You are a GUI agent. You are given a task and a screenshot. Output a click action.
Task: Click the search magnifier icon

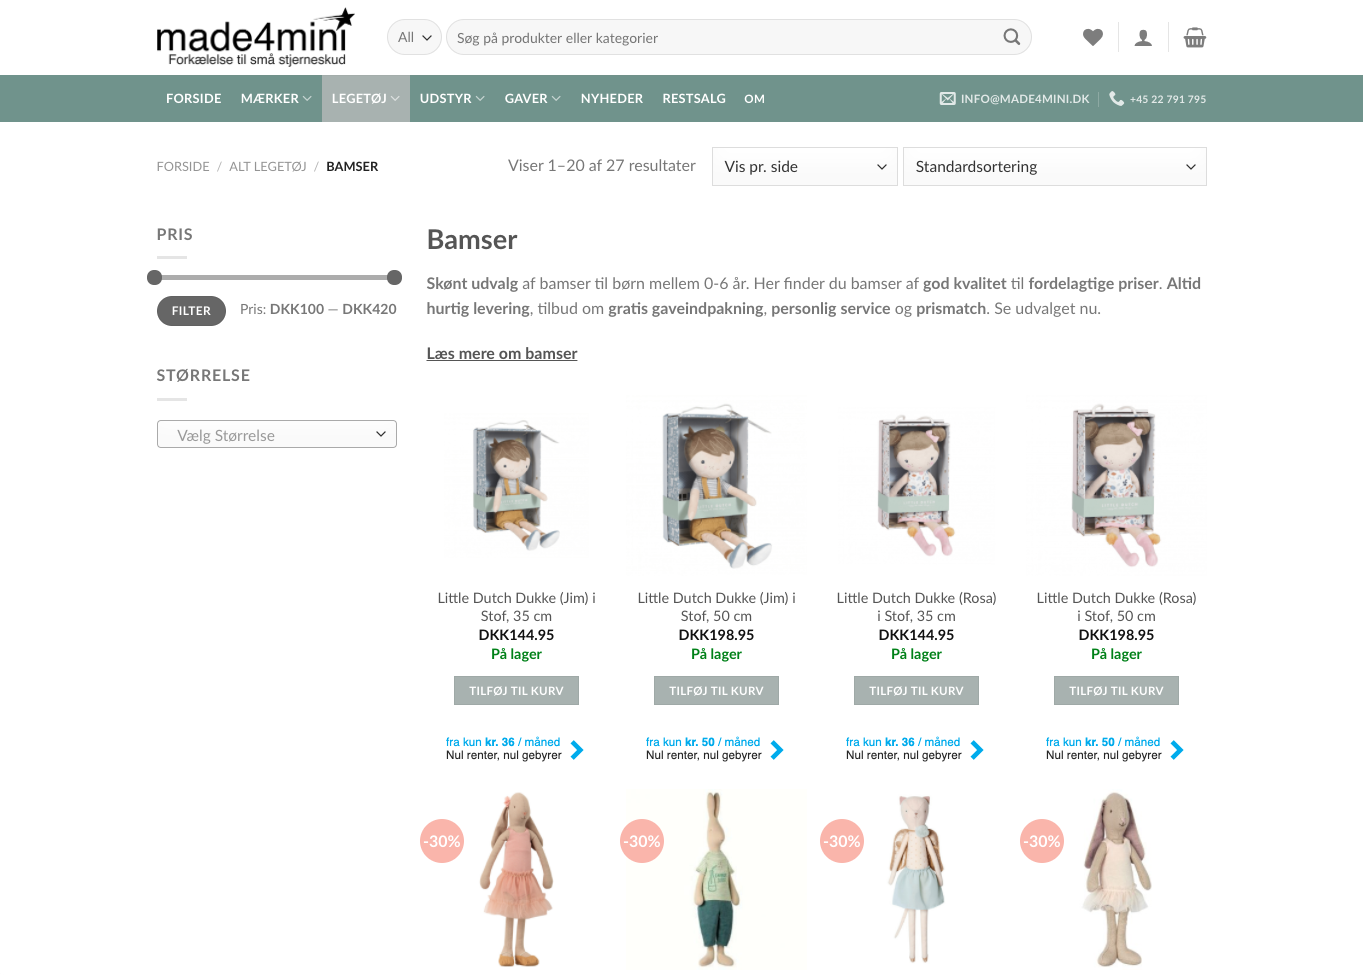click(1012, 37)
